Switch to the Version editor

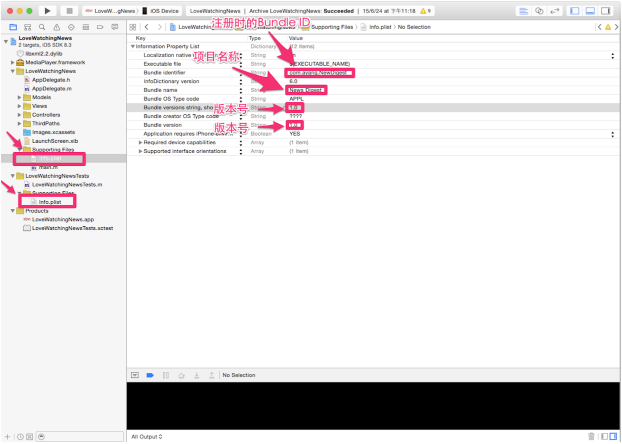coord(554,11)
